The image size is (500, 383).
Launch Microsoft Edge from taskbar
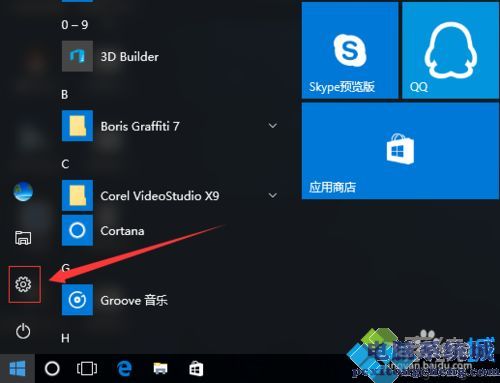[124, 369]
